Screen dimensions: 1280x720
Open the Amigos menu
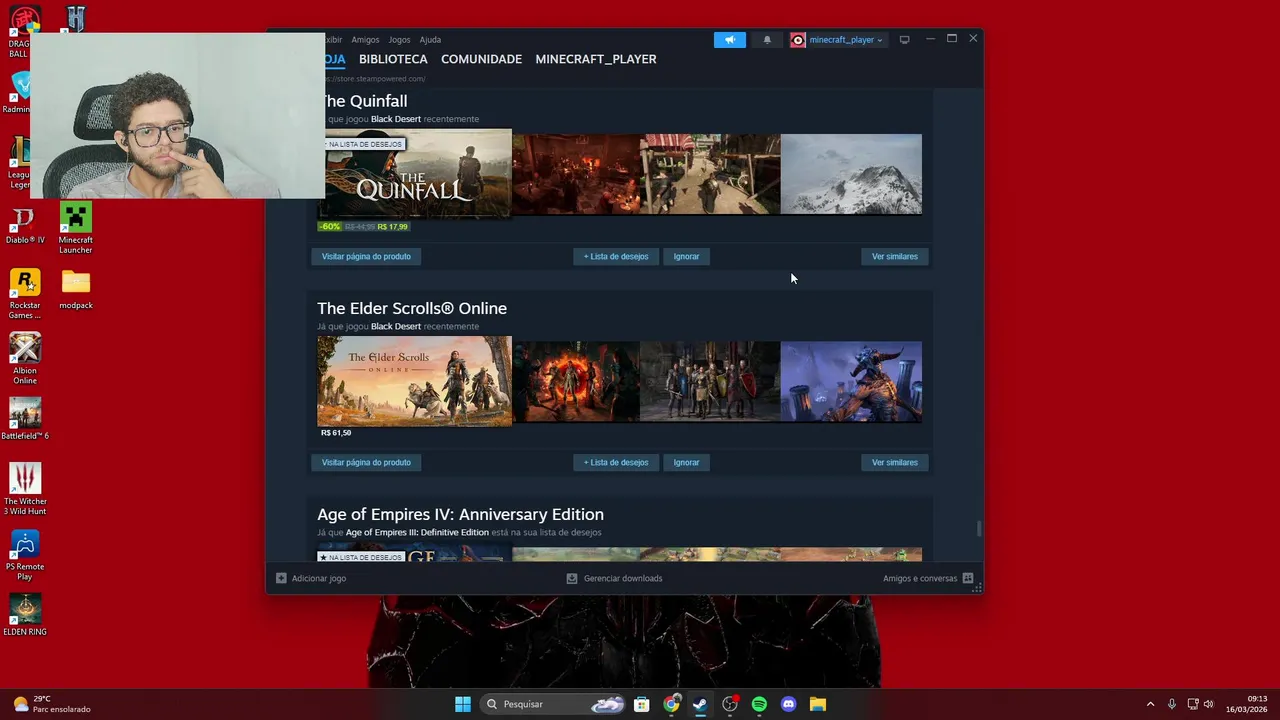coord(365,40)
